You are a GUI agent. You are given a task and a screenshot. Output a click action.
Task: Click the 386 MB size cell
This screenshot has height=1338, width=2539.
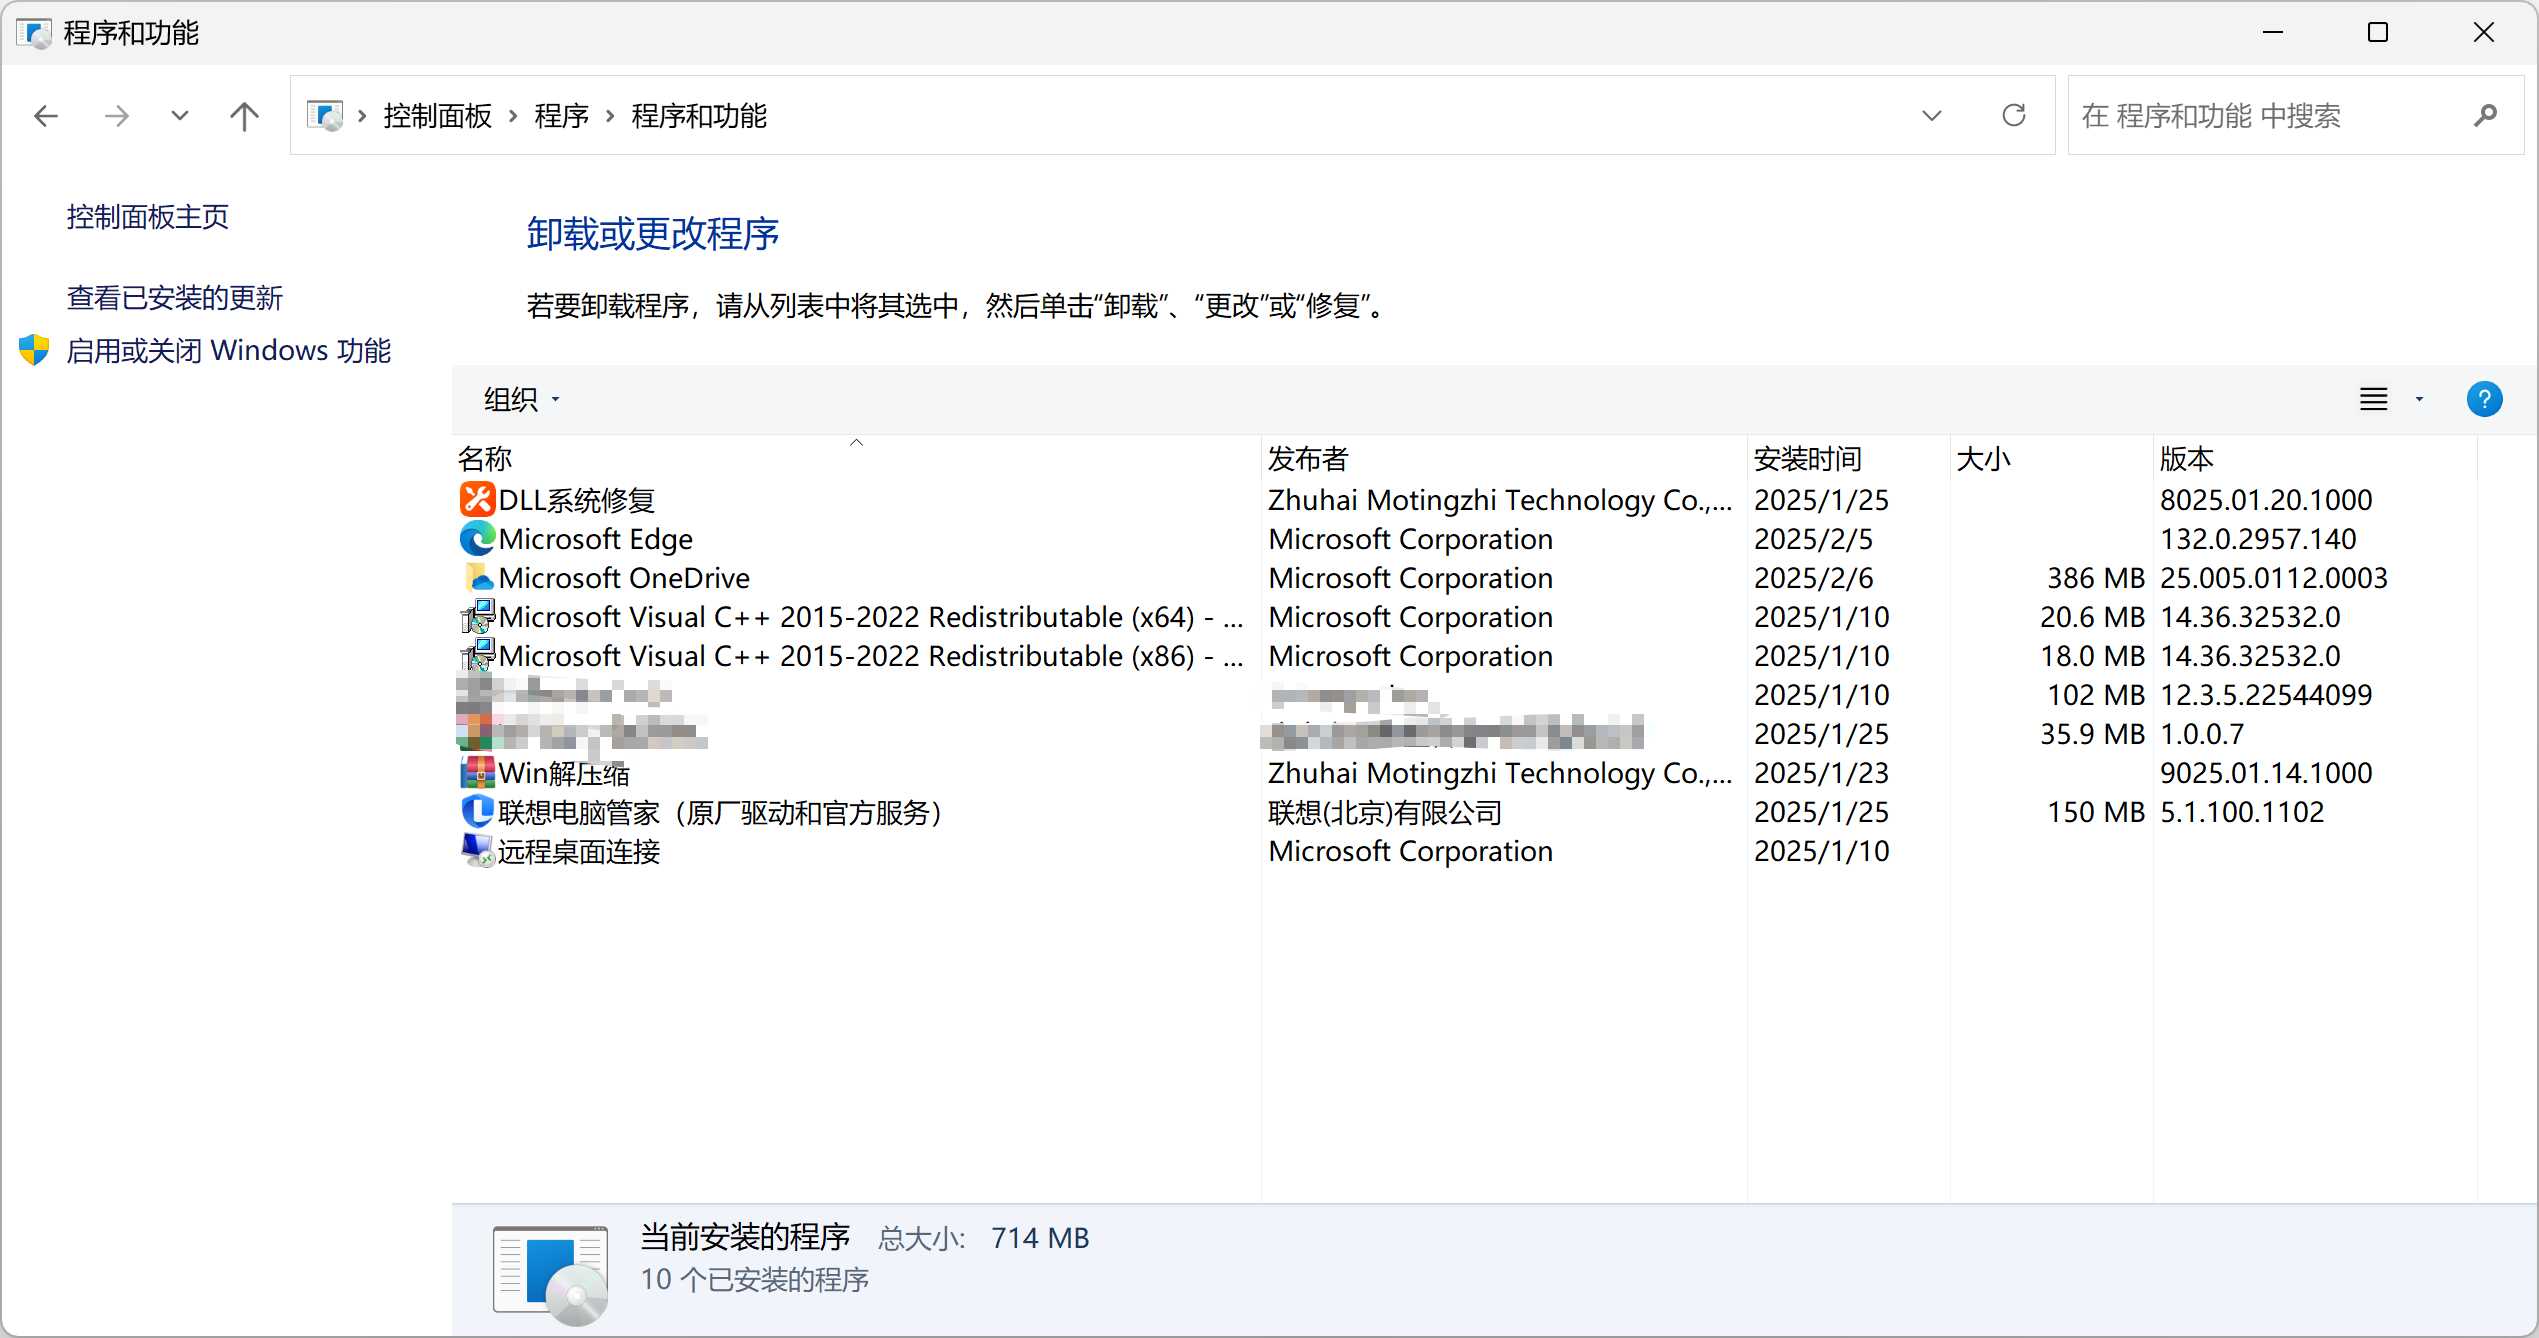click(2095, 578)
